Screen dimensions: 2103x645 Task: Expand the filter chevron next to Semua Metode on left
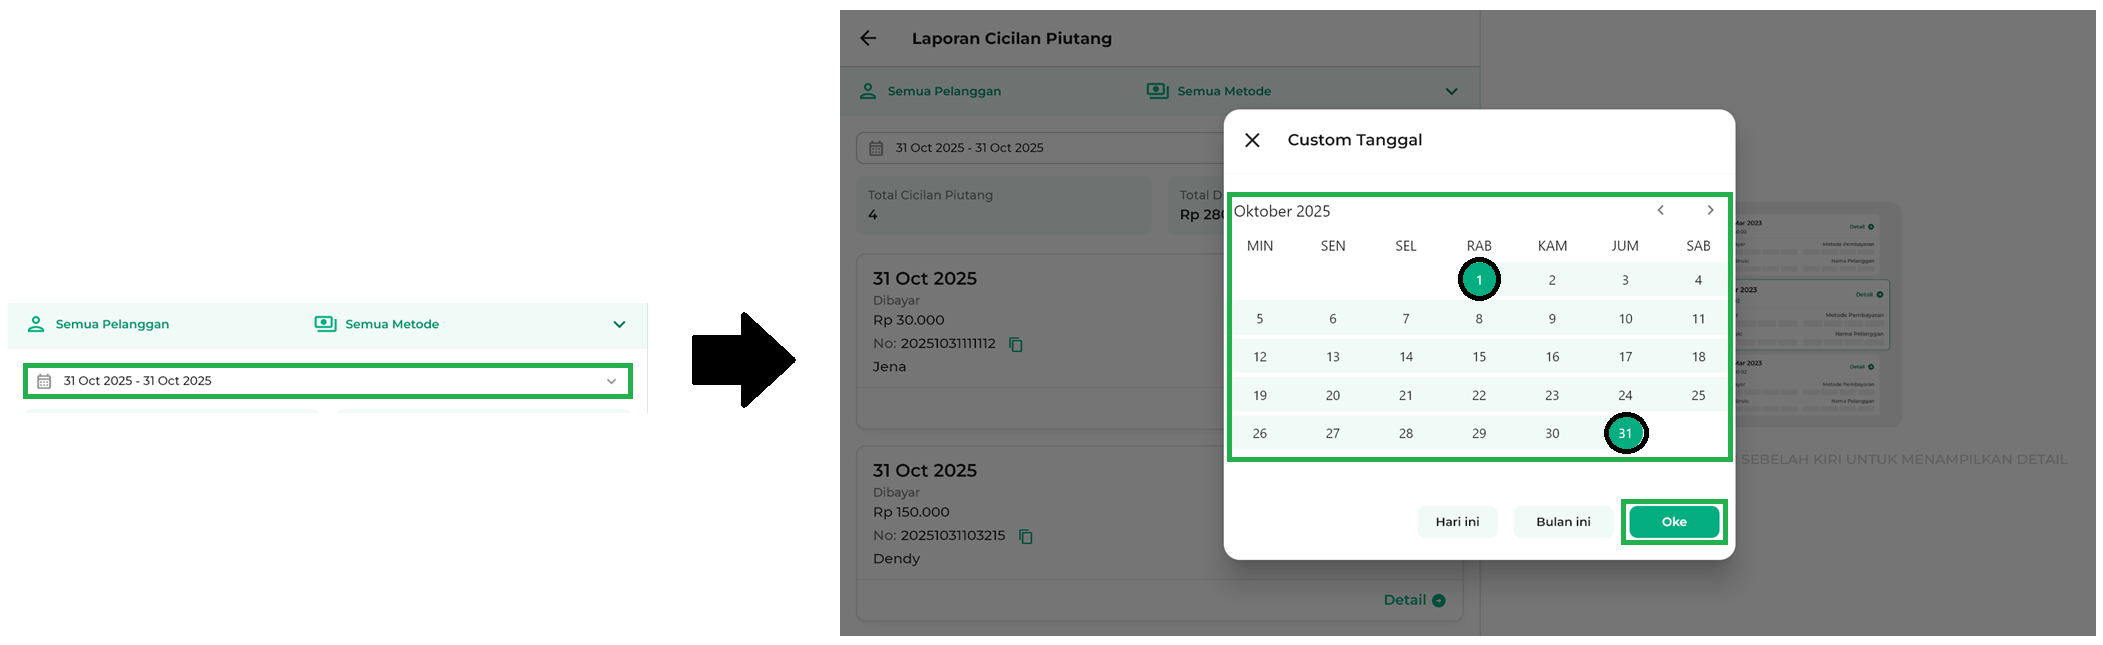click(x=619, y=324)
